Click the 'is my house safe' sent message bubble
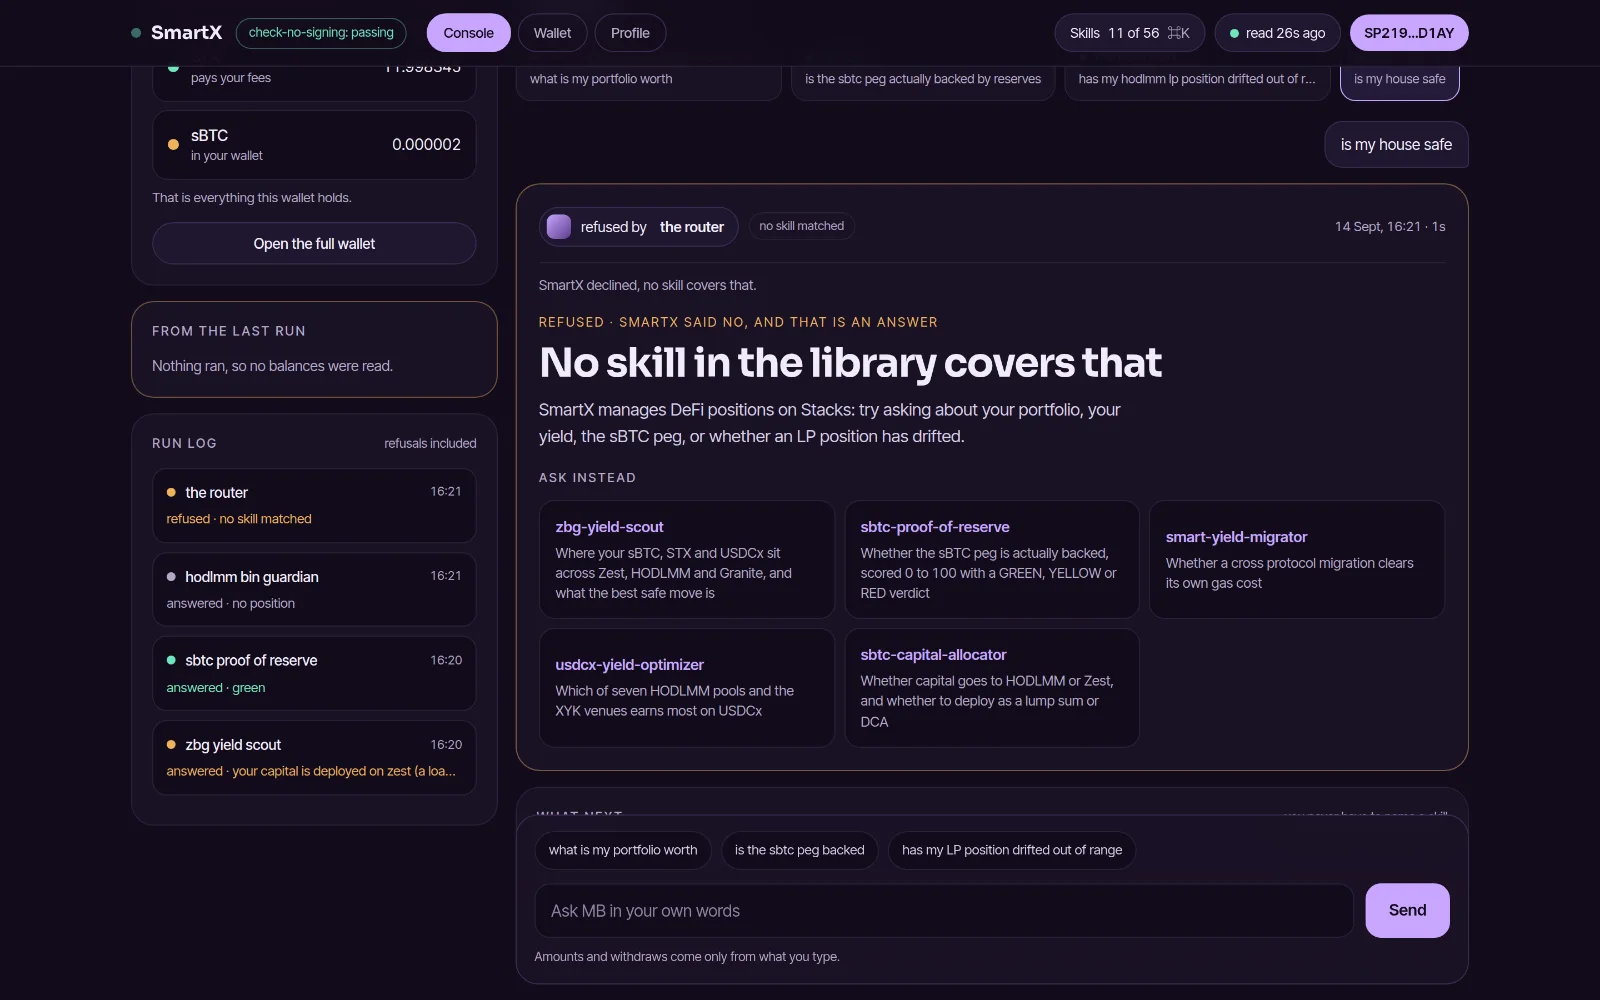The height and width of the screenshot is (1000, 1600). pos(1396,145)
